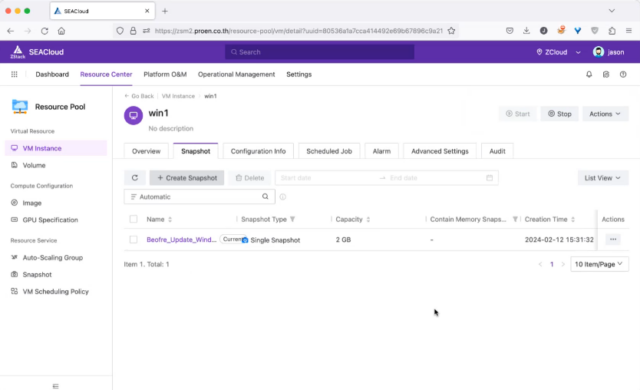Reload the page with browser refresh icon

coord(44,31)
